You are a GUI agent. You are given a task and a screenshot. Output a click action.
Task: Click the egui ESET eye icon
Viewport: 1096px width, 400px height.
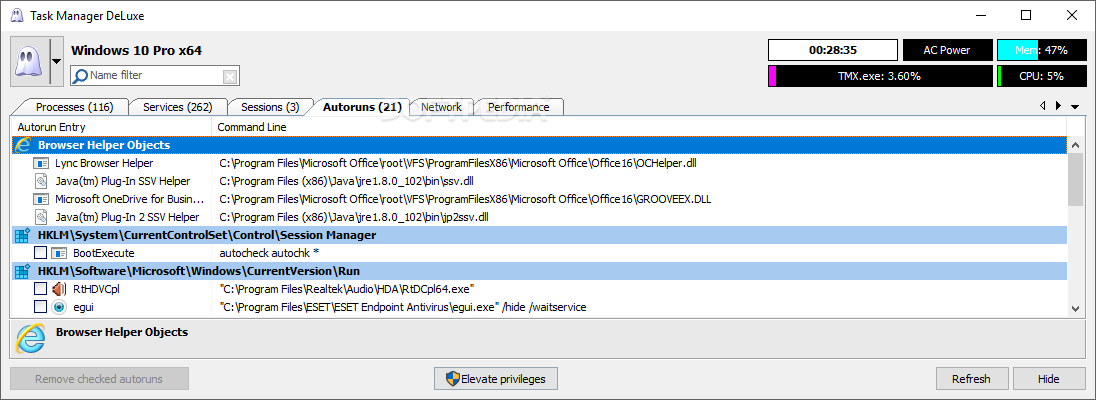(59, 306)
